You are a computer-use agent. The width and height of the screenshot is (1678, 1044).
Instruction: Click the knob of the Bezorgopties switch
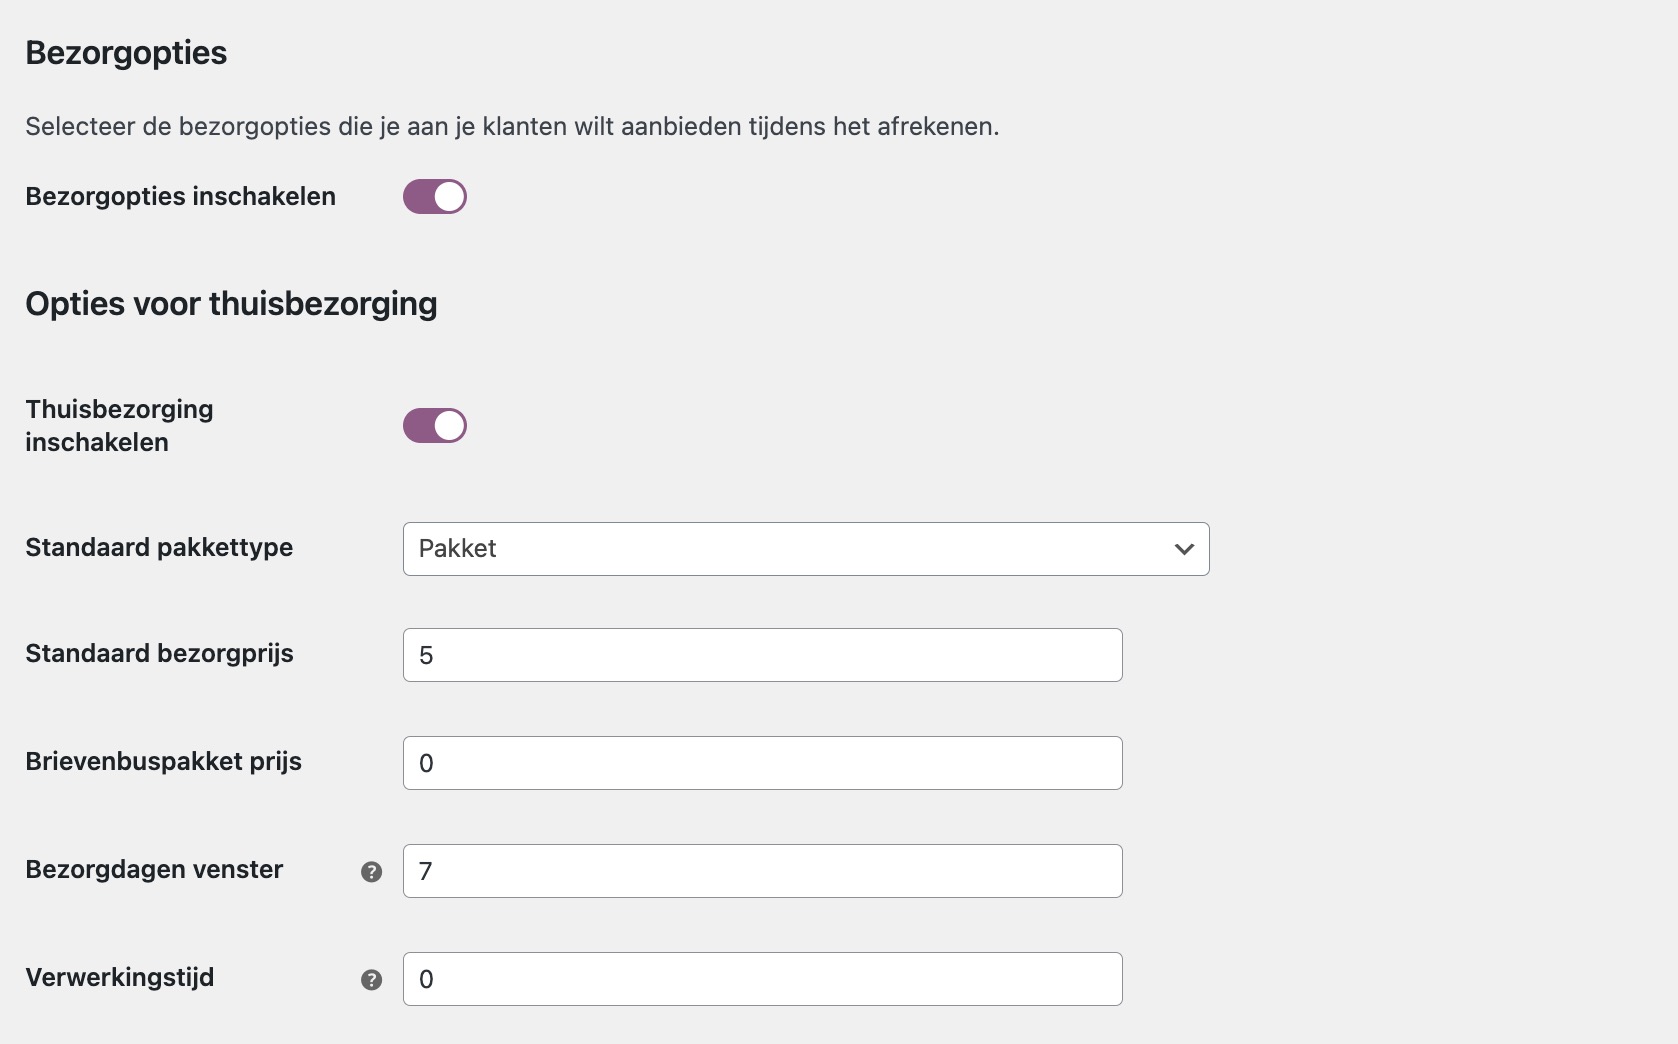[449, 196]
